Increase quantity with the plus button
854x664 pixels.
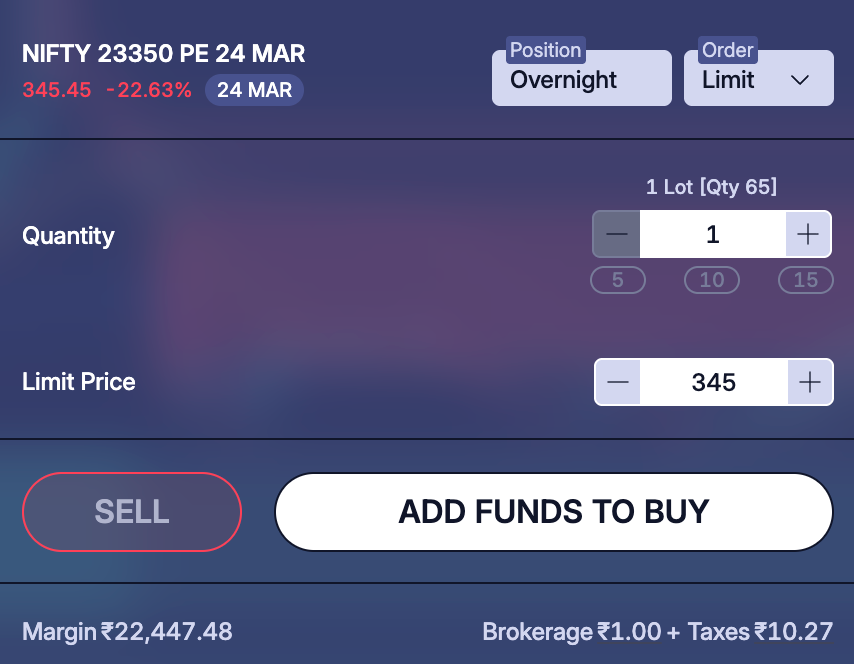pyautogui.click(x=808, y=235)
